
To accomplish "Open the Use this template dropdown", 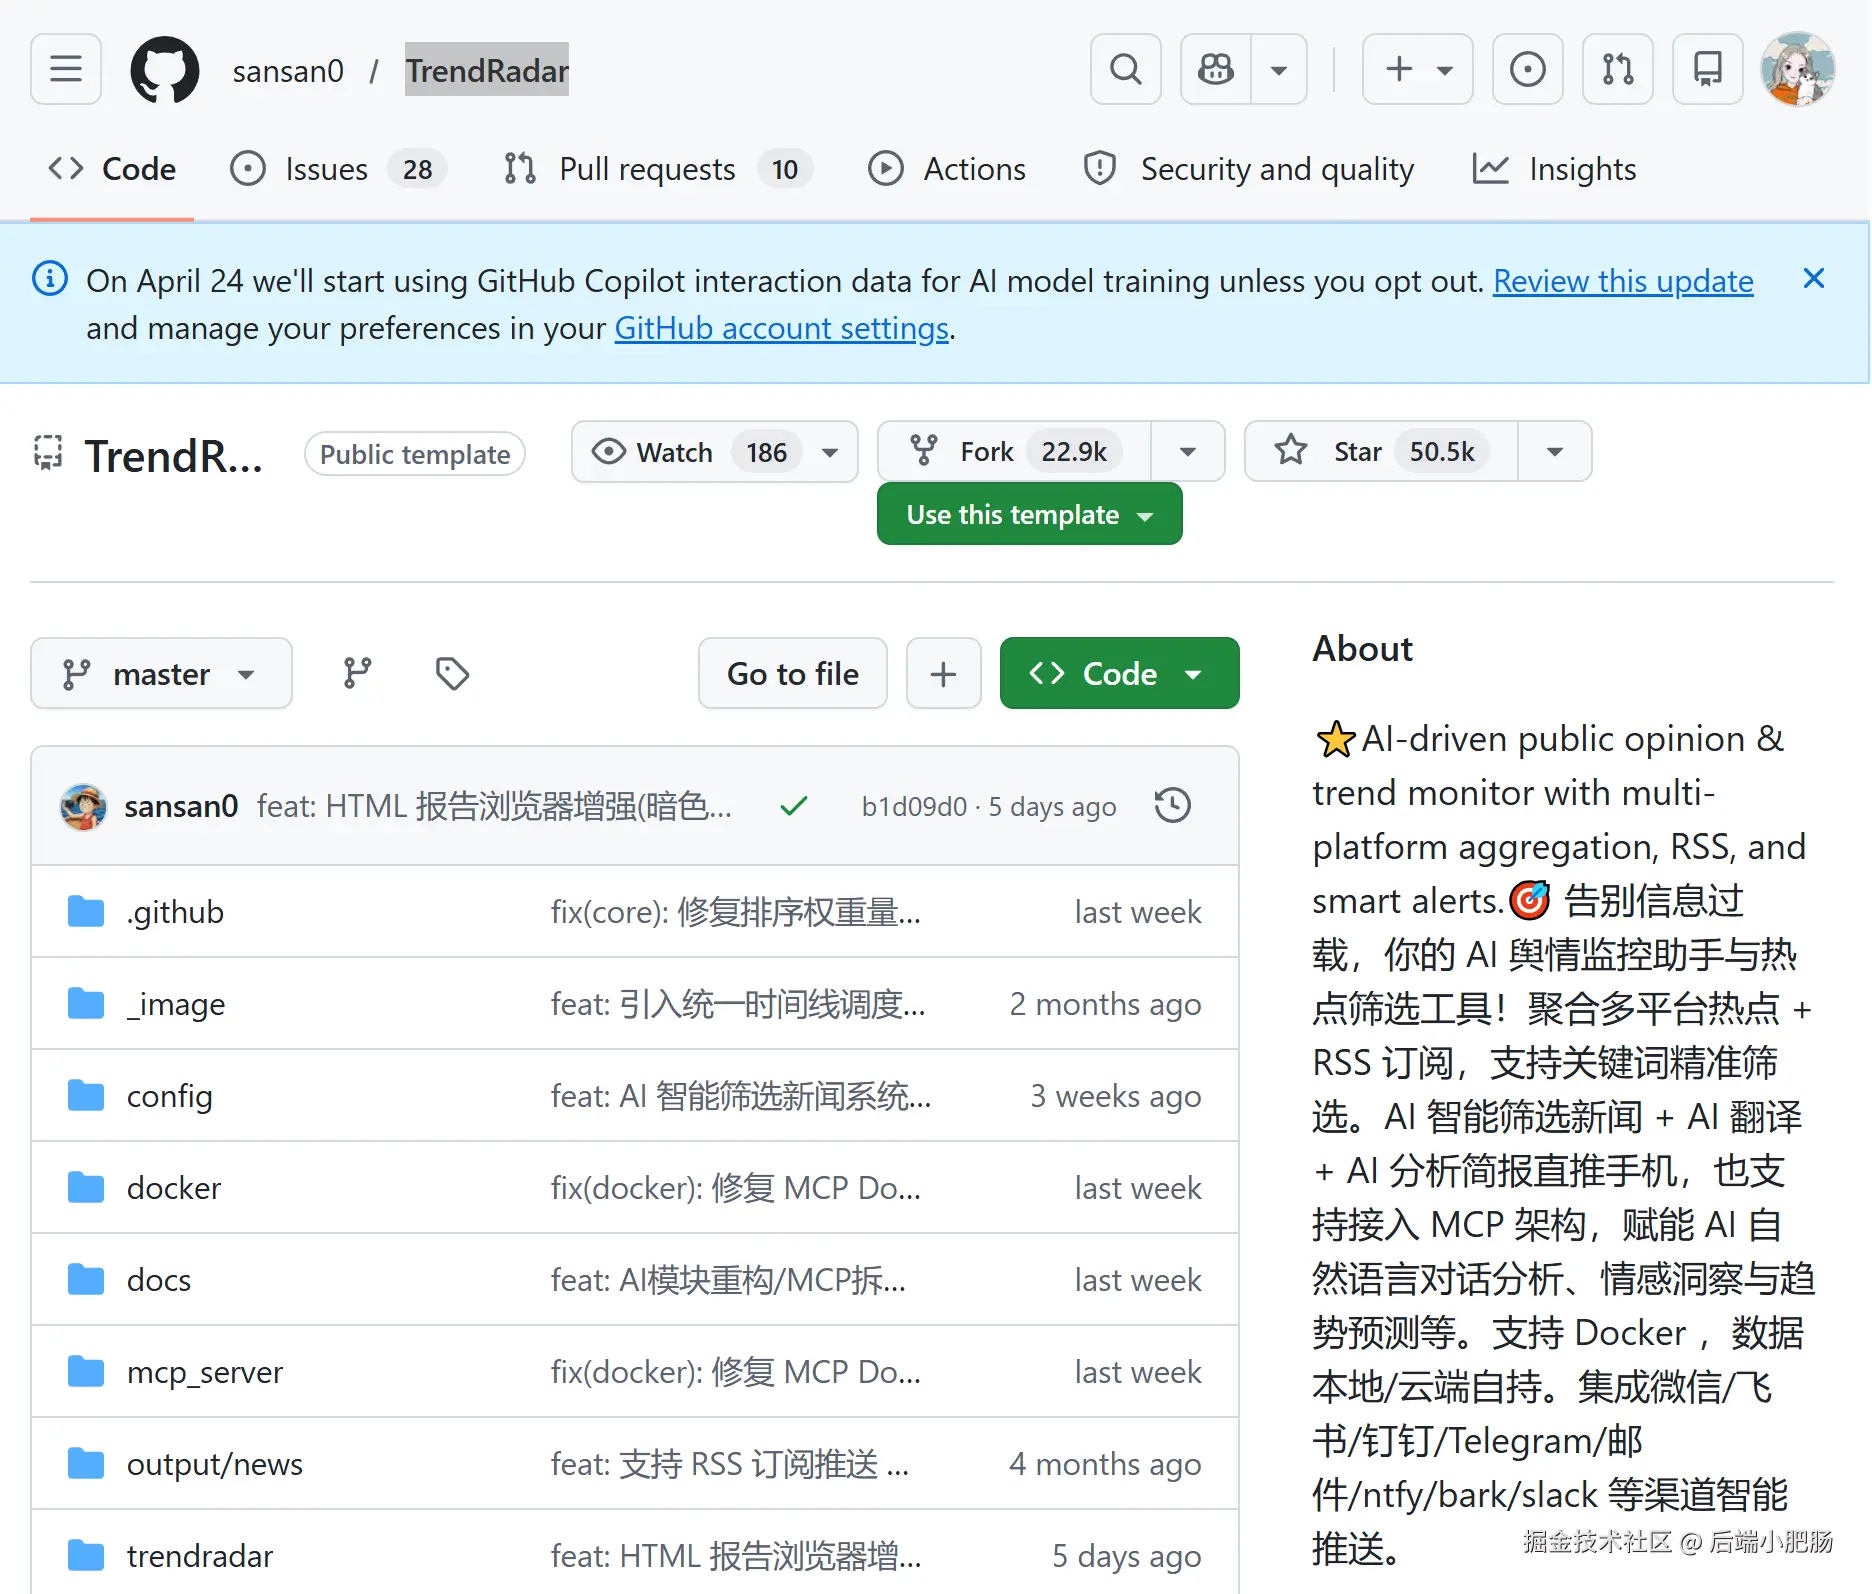I will tap(1030, 514).
